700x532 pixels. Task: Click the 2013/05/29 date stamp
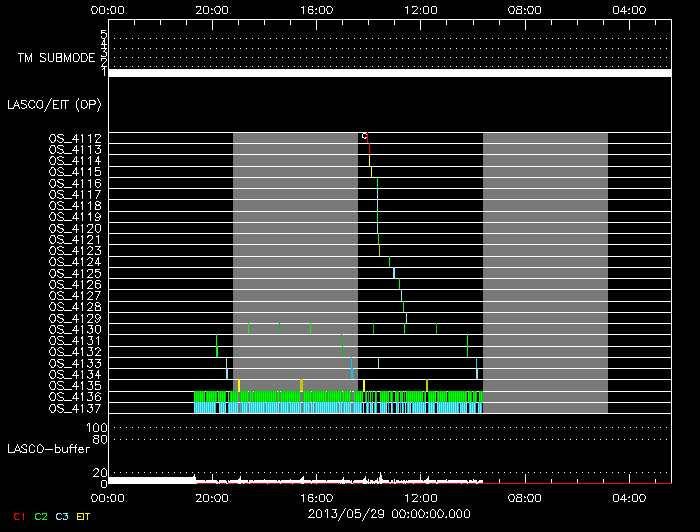pos(389,514)
